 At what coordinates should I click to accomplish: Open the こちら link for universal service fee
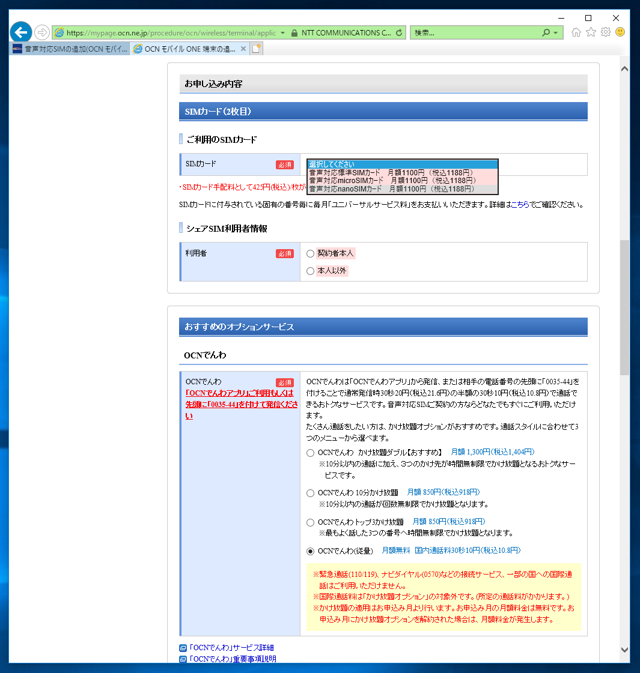(x=519, y=205)
